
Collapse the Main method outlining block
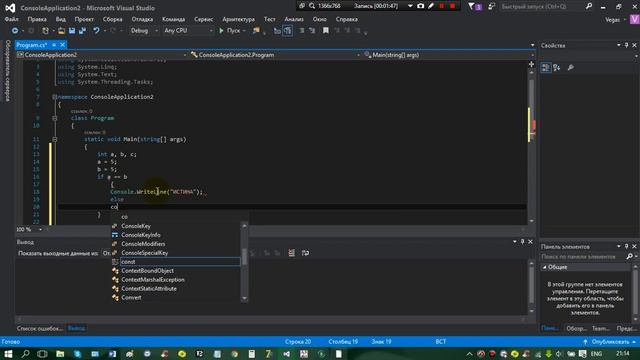click(54, 139)
